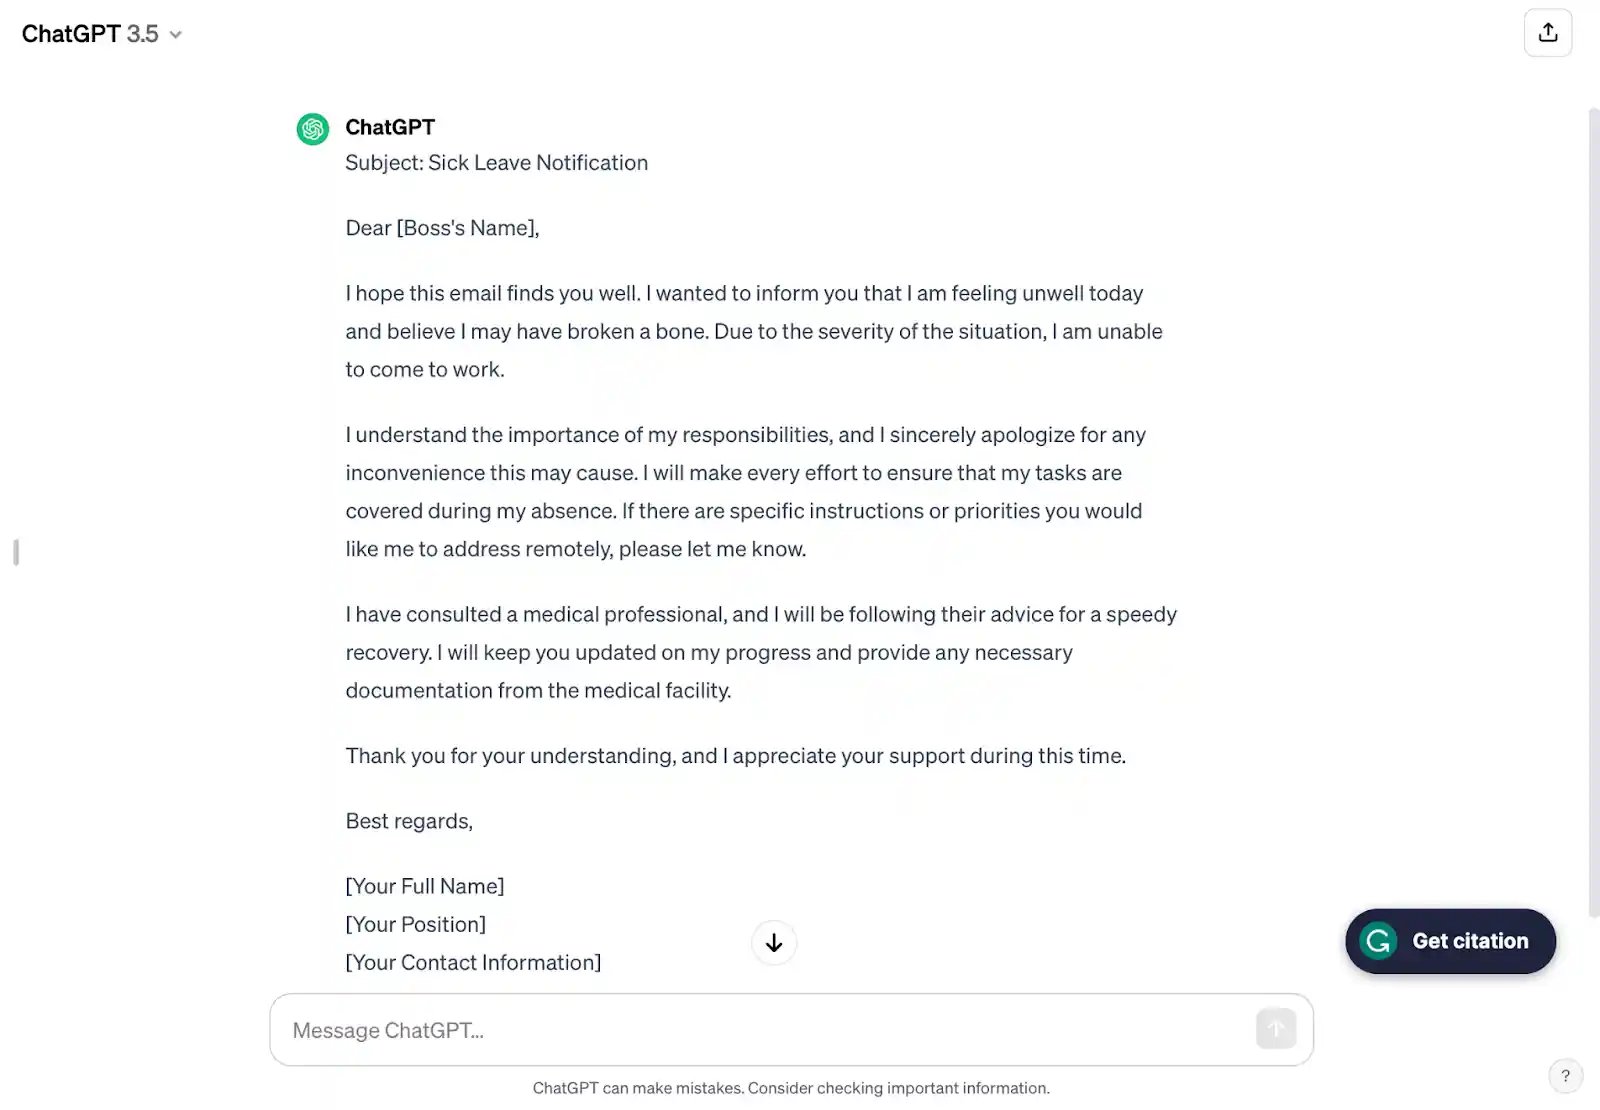This screenshot has width=1600, height=1110.
Task: Click the green ChatGPT avatar logo
Action: [x=313, y=129]
